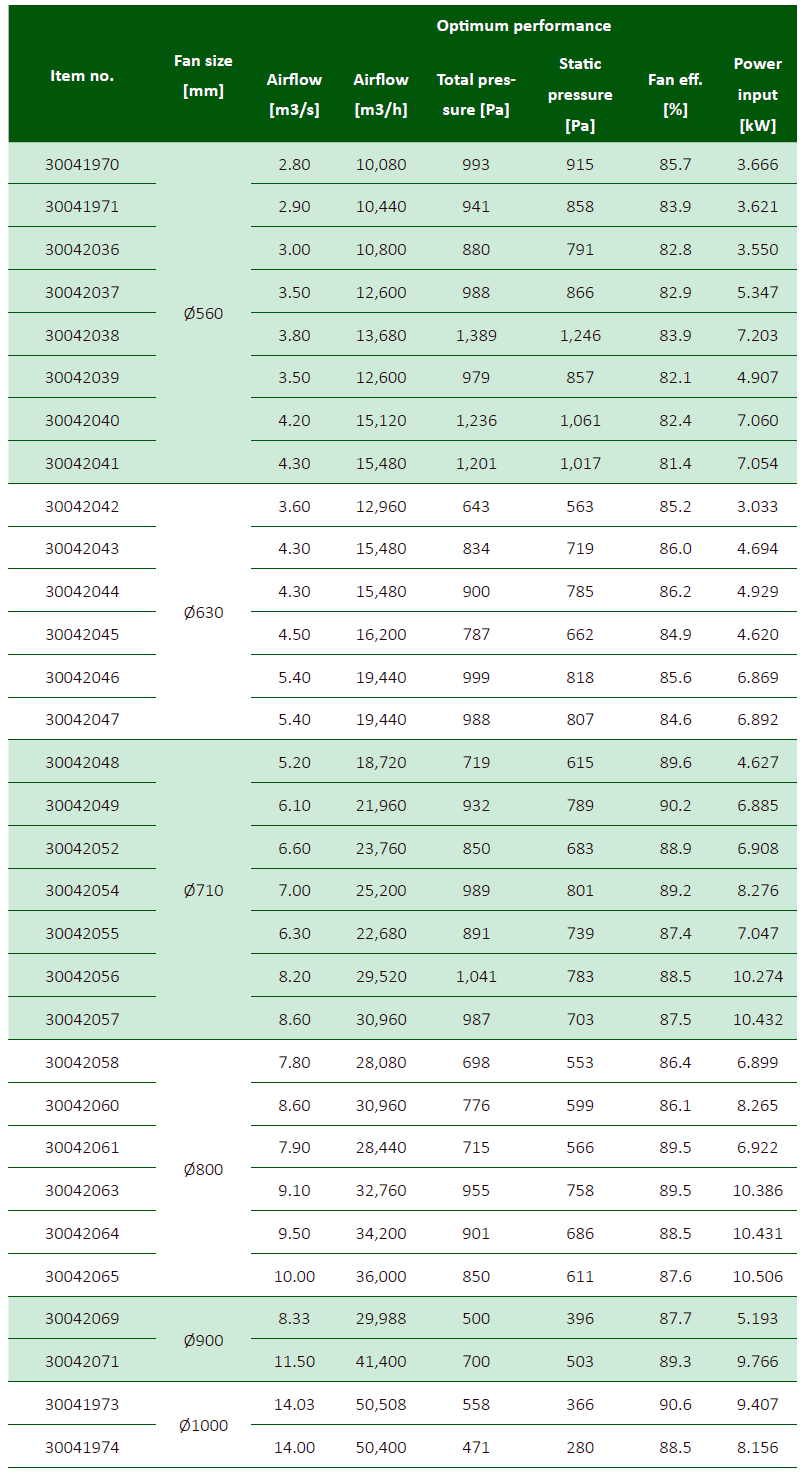Select the Ø710 fan size cell
805x1475 pixels.
203,890
